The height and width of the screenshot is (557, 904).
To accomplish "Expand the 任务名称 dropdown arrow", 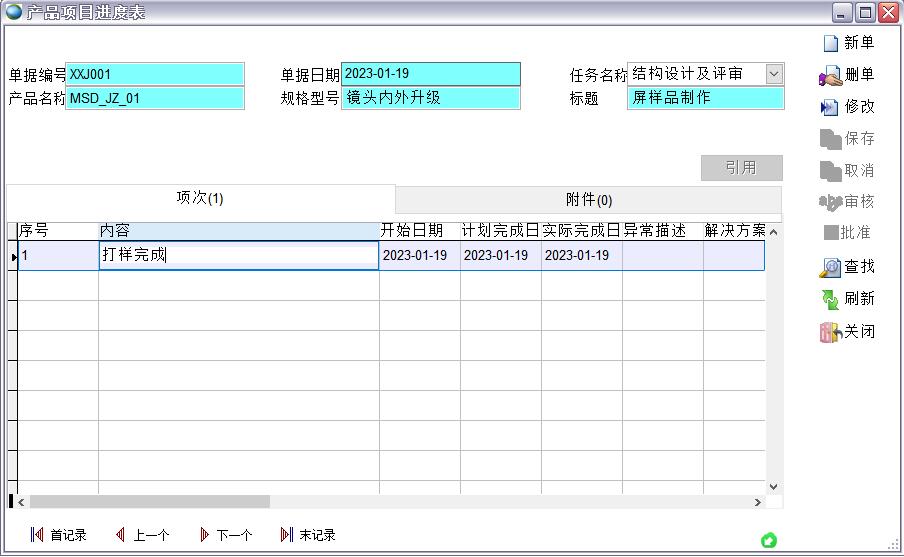I will coord(774,74).
